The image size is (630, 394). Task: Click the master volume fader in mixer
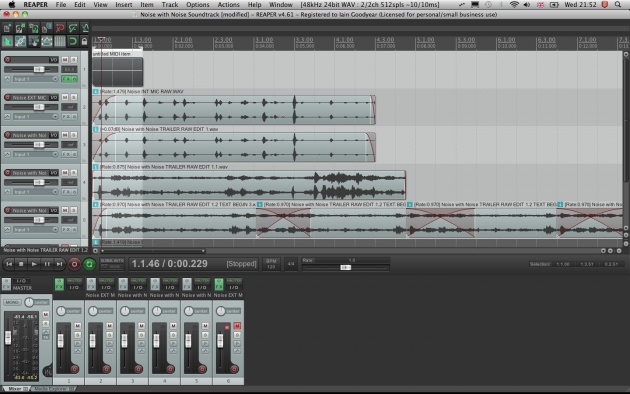(8, 337)
